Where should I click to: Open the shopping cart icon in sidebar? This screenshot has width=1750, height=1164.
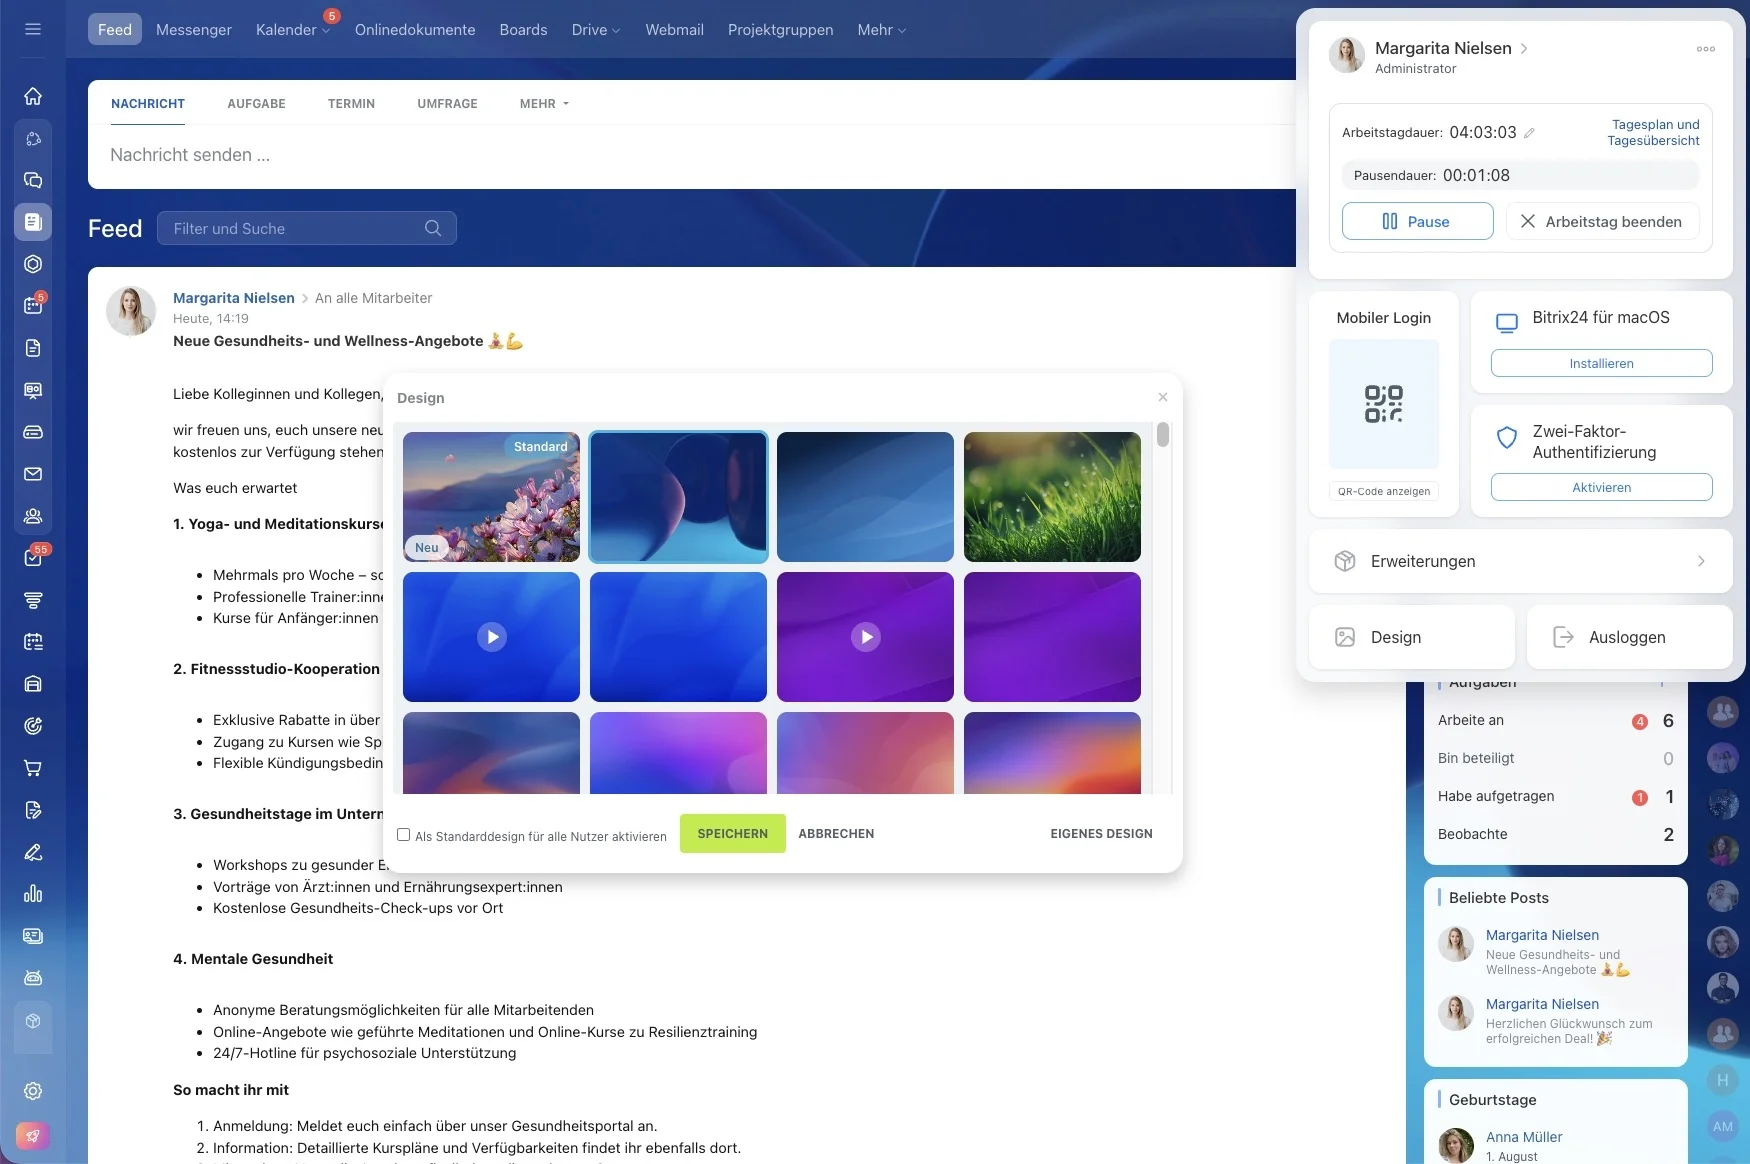click(33, 768)
